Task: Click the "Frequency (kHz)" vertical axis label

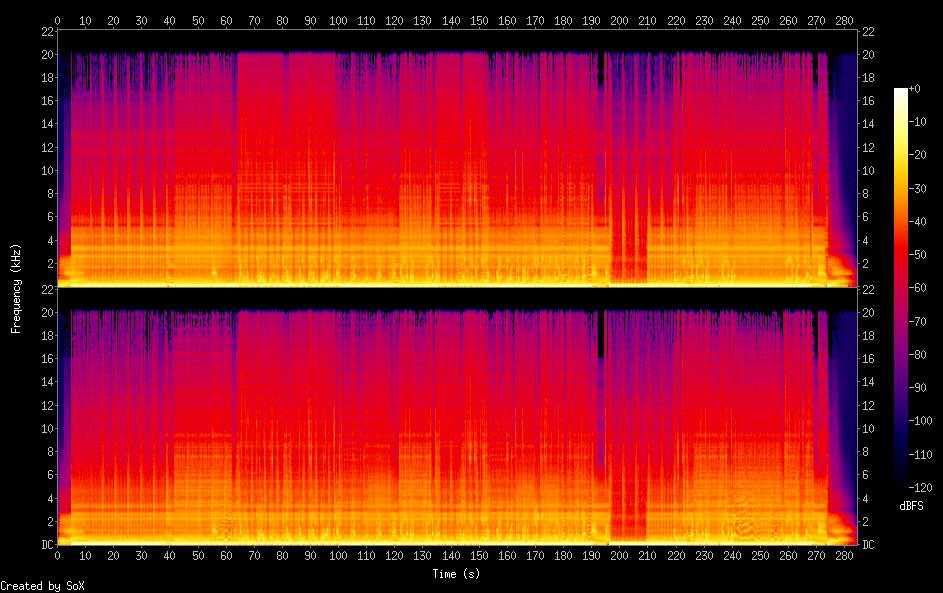Action: pos(16,288)
